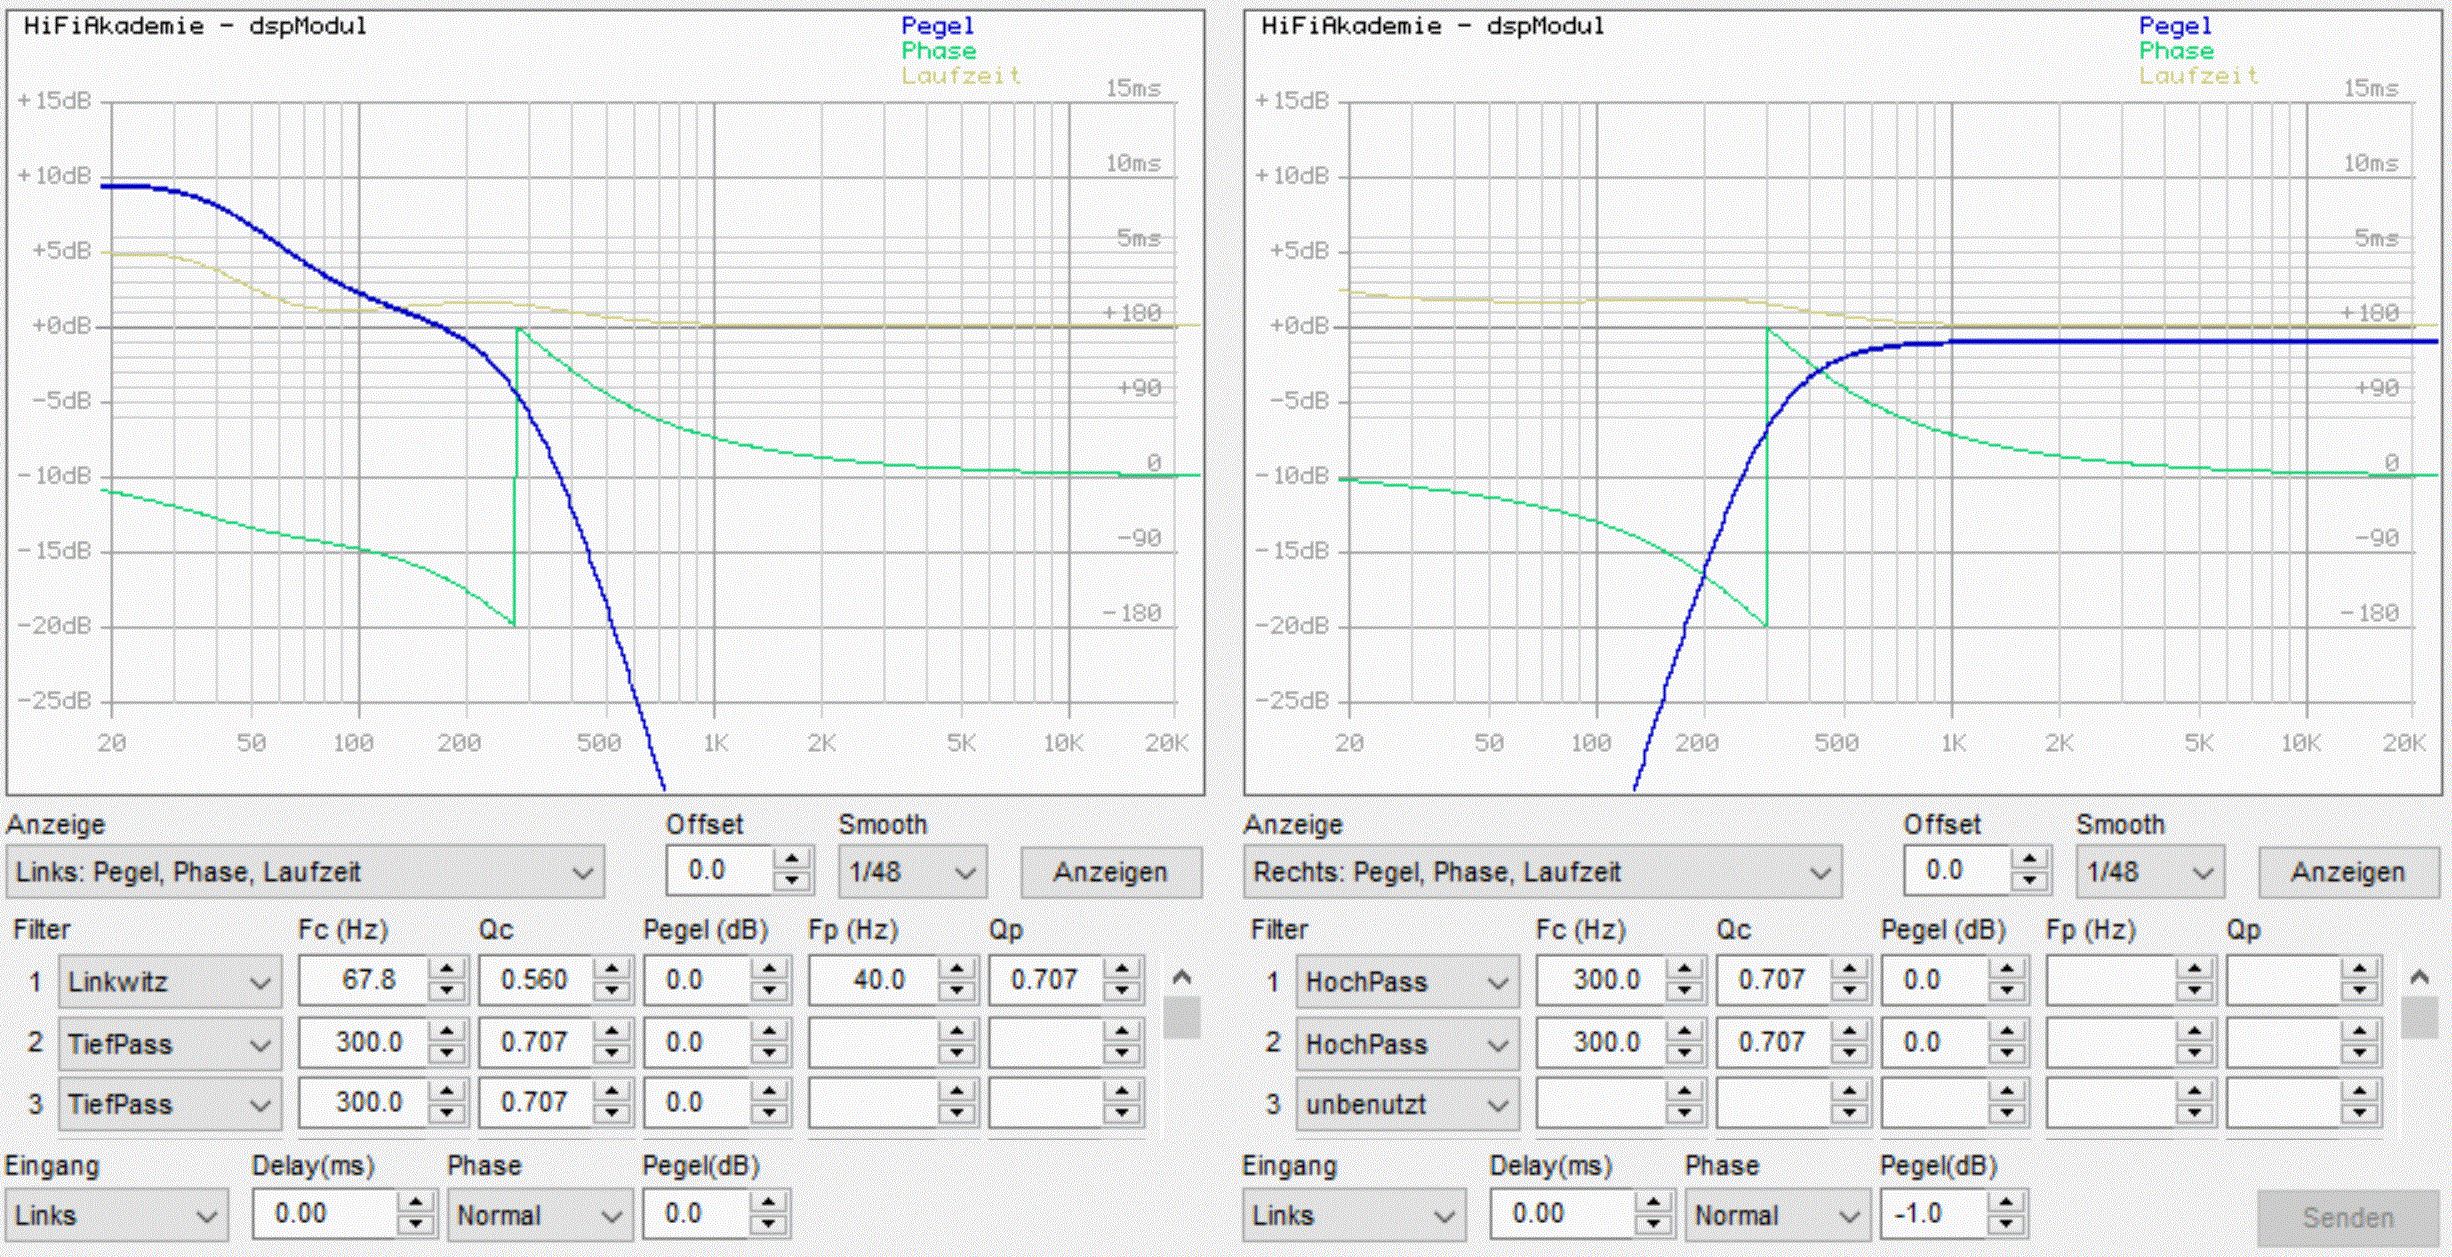Screen dimensions: 2452x1257
Task: Click left filter 3 Fc field 300.0
Action: point(366,1103)
